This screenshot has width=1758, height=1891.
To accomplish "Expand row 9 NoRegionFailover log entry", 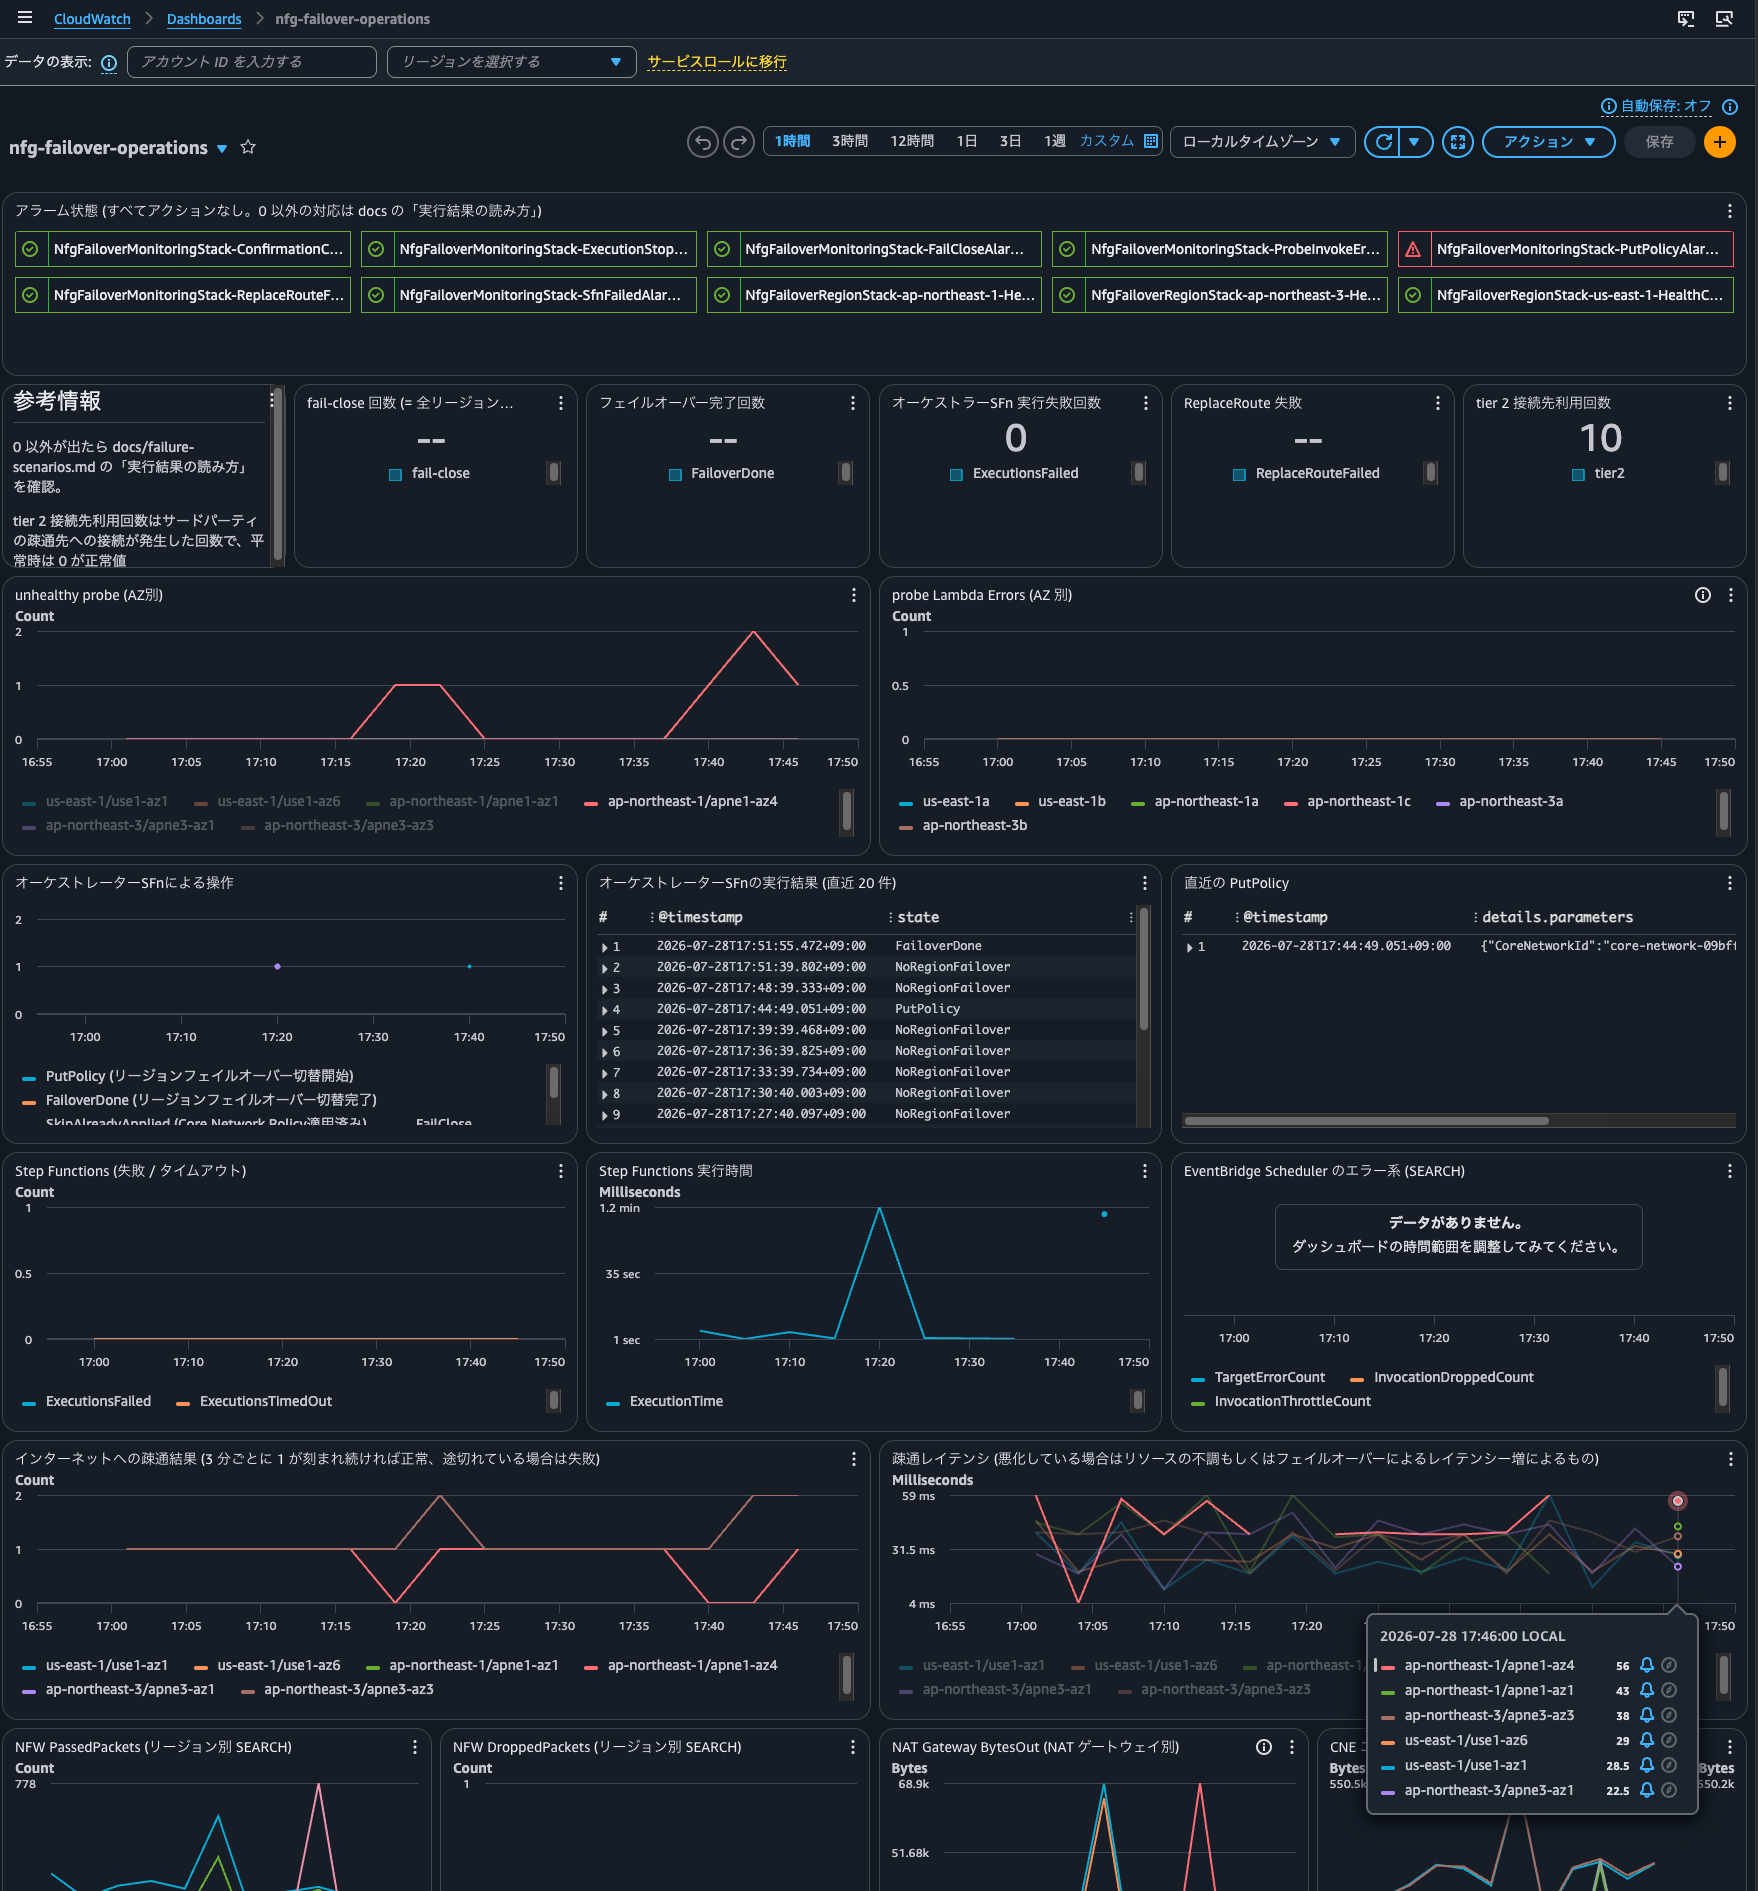I will pyautogui.click(x=604, y=1114).
